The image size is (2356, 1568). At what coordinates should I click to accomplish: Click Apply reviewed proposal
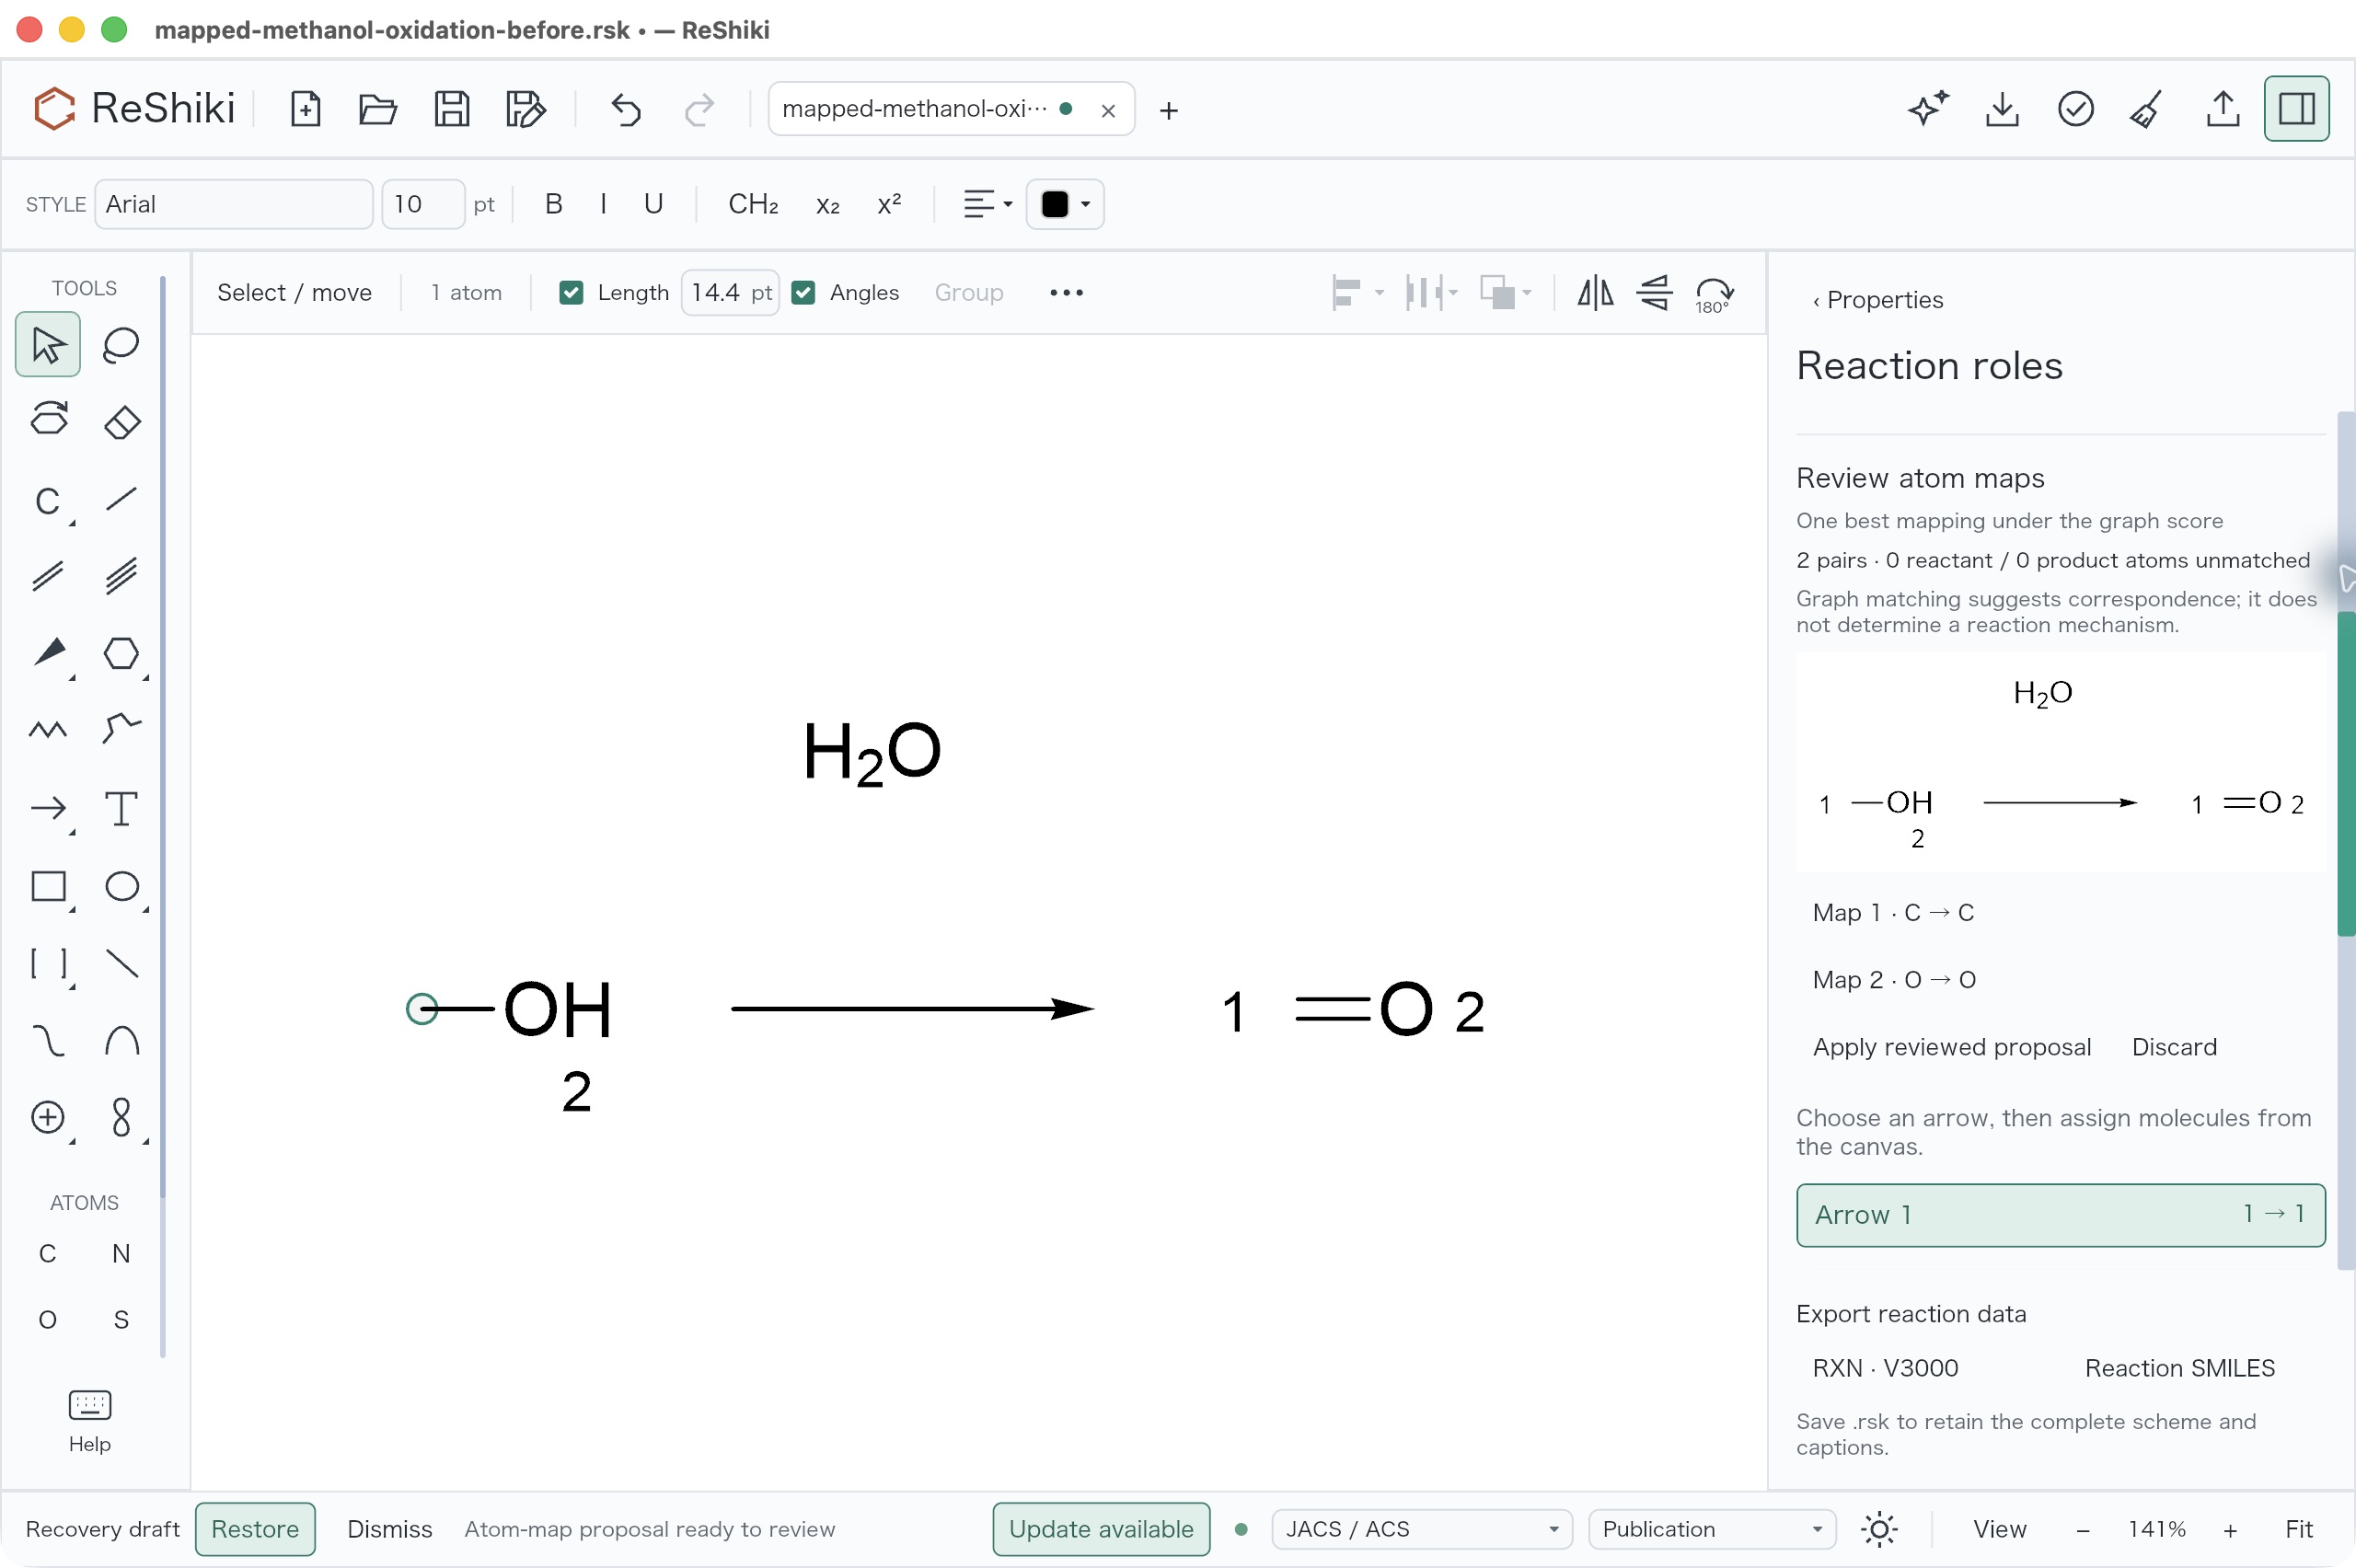coord(1951,1047)
